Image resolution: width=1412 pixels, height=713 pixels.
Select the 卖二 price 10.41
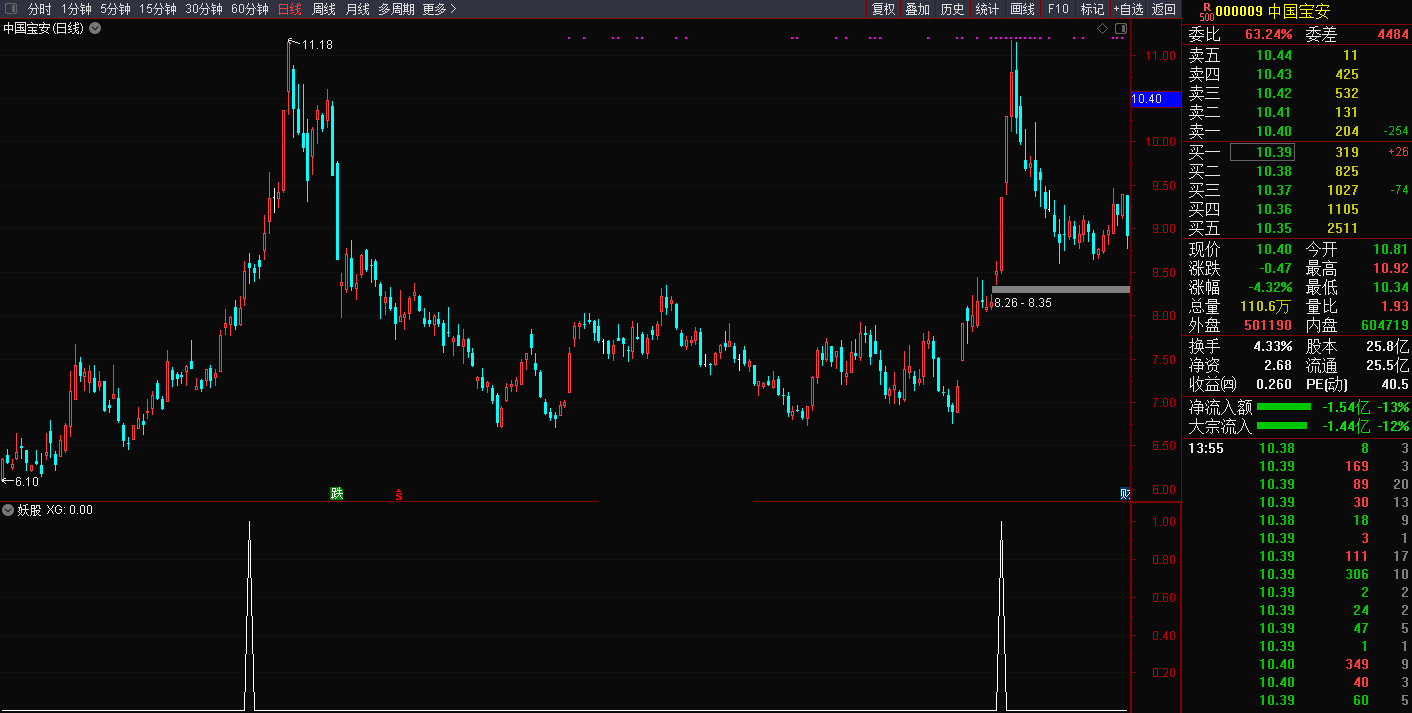[x=1274, y=113]
